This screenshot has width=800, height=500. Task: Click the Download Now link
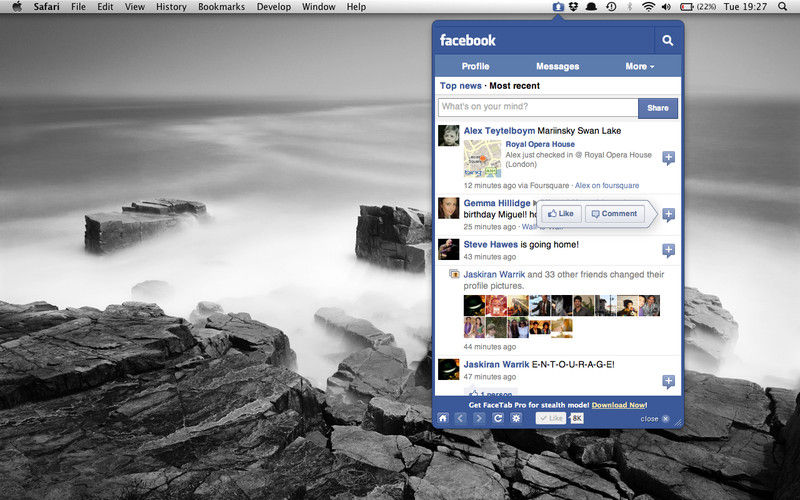click(x=619, y=405)
